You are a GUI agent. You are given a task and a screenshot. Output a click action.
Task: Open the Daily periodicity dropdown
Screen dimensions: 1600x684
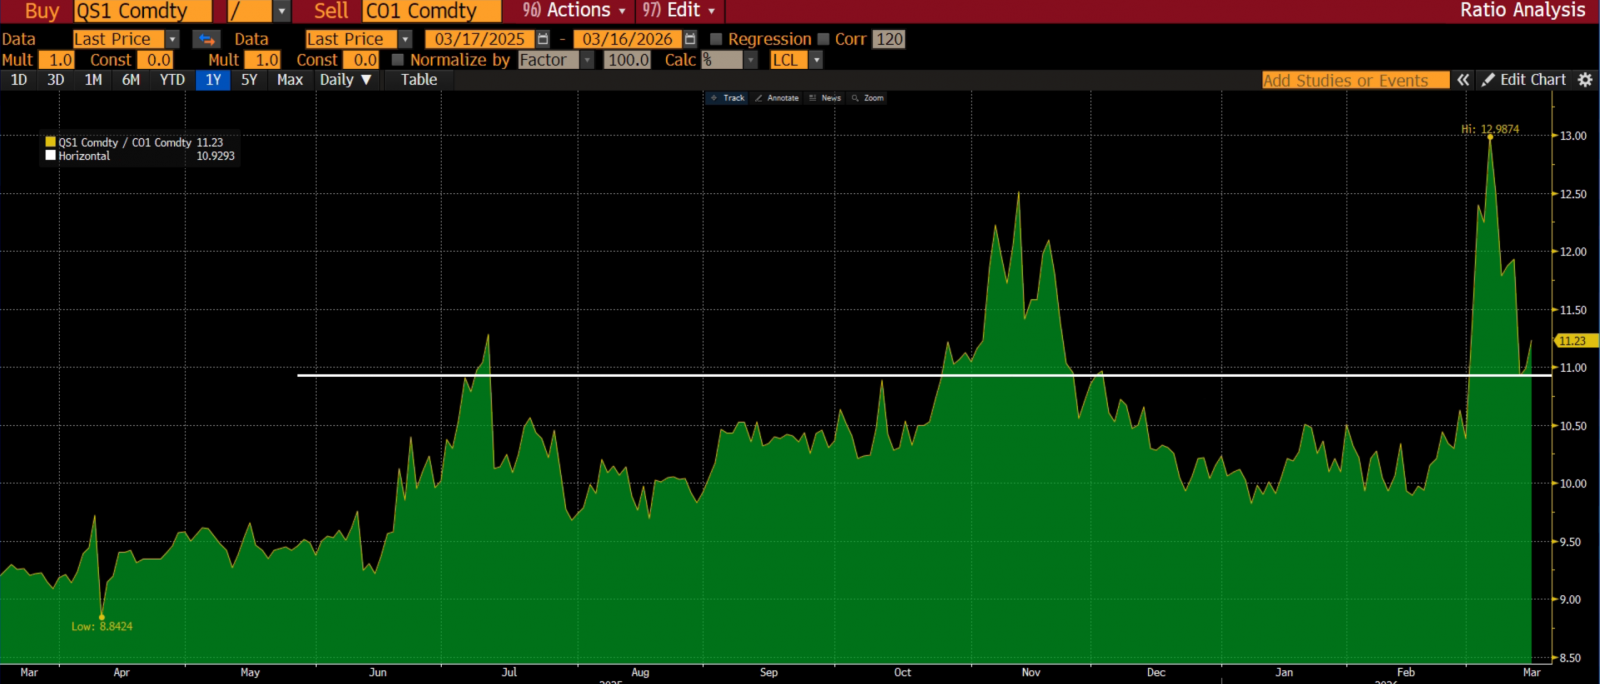point(345,80)
